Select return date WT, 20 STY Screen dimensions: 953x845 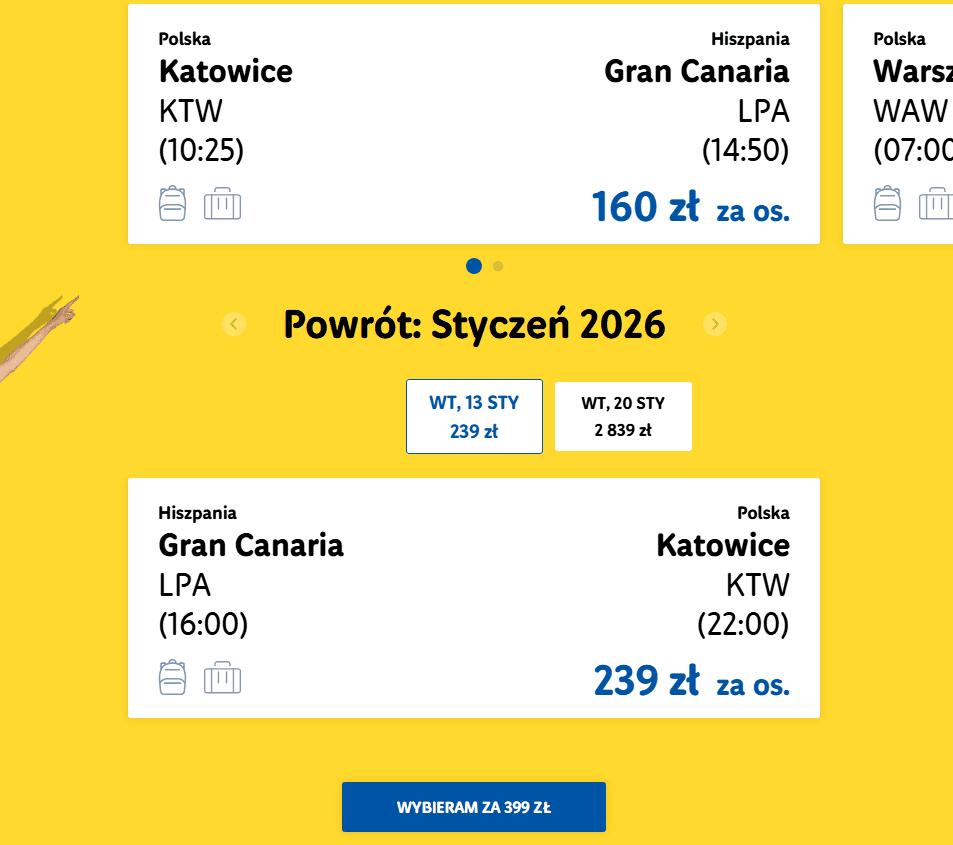[x=623, y=416]
